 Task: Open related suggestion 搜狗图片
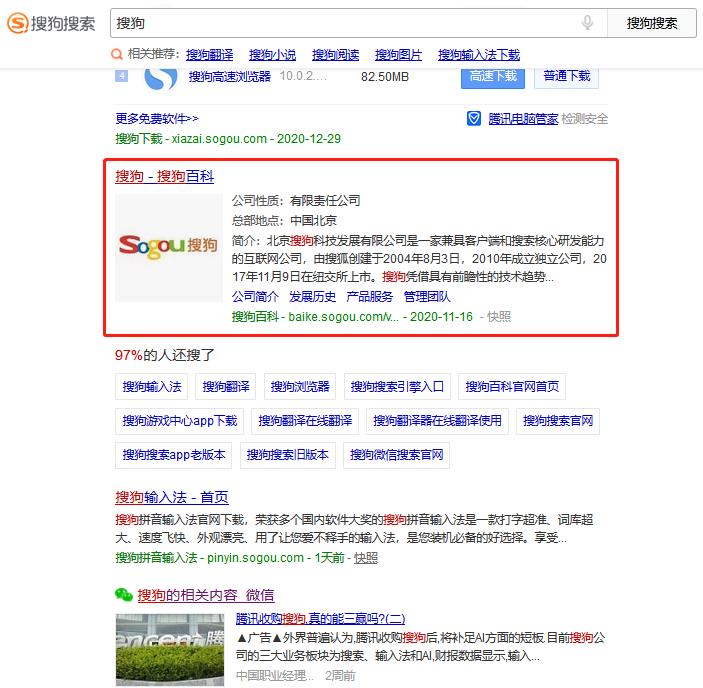pos(398,55)
